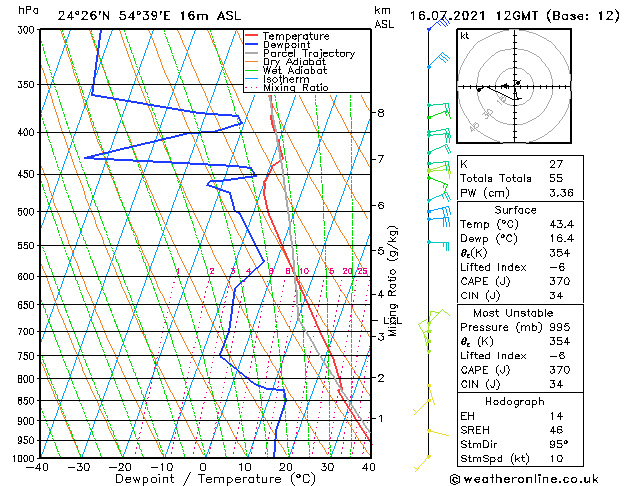Click the Isotherm legend entry
The width and height of the screenshot is (629, 486).
(x=277, y=79)
